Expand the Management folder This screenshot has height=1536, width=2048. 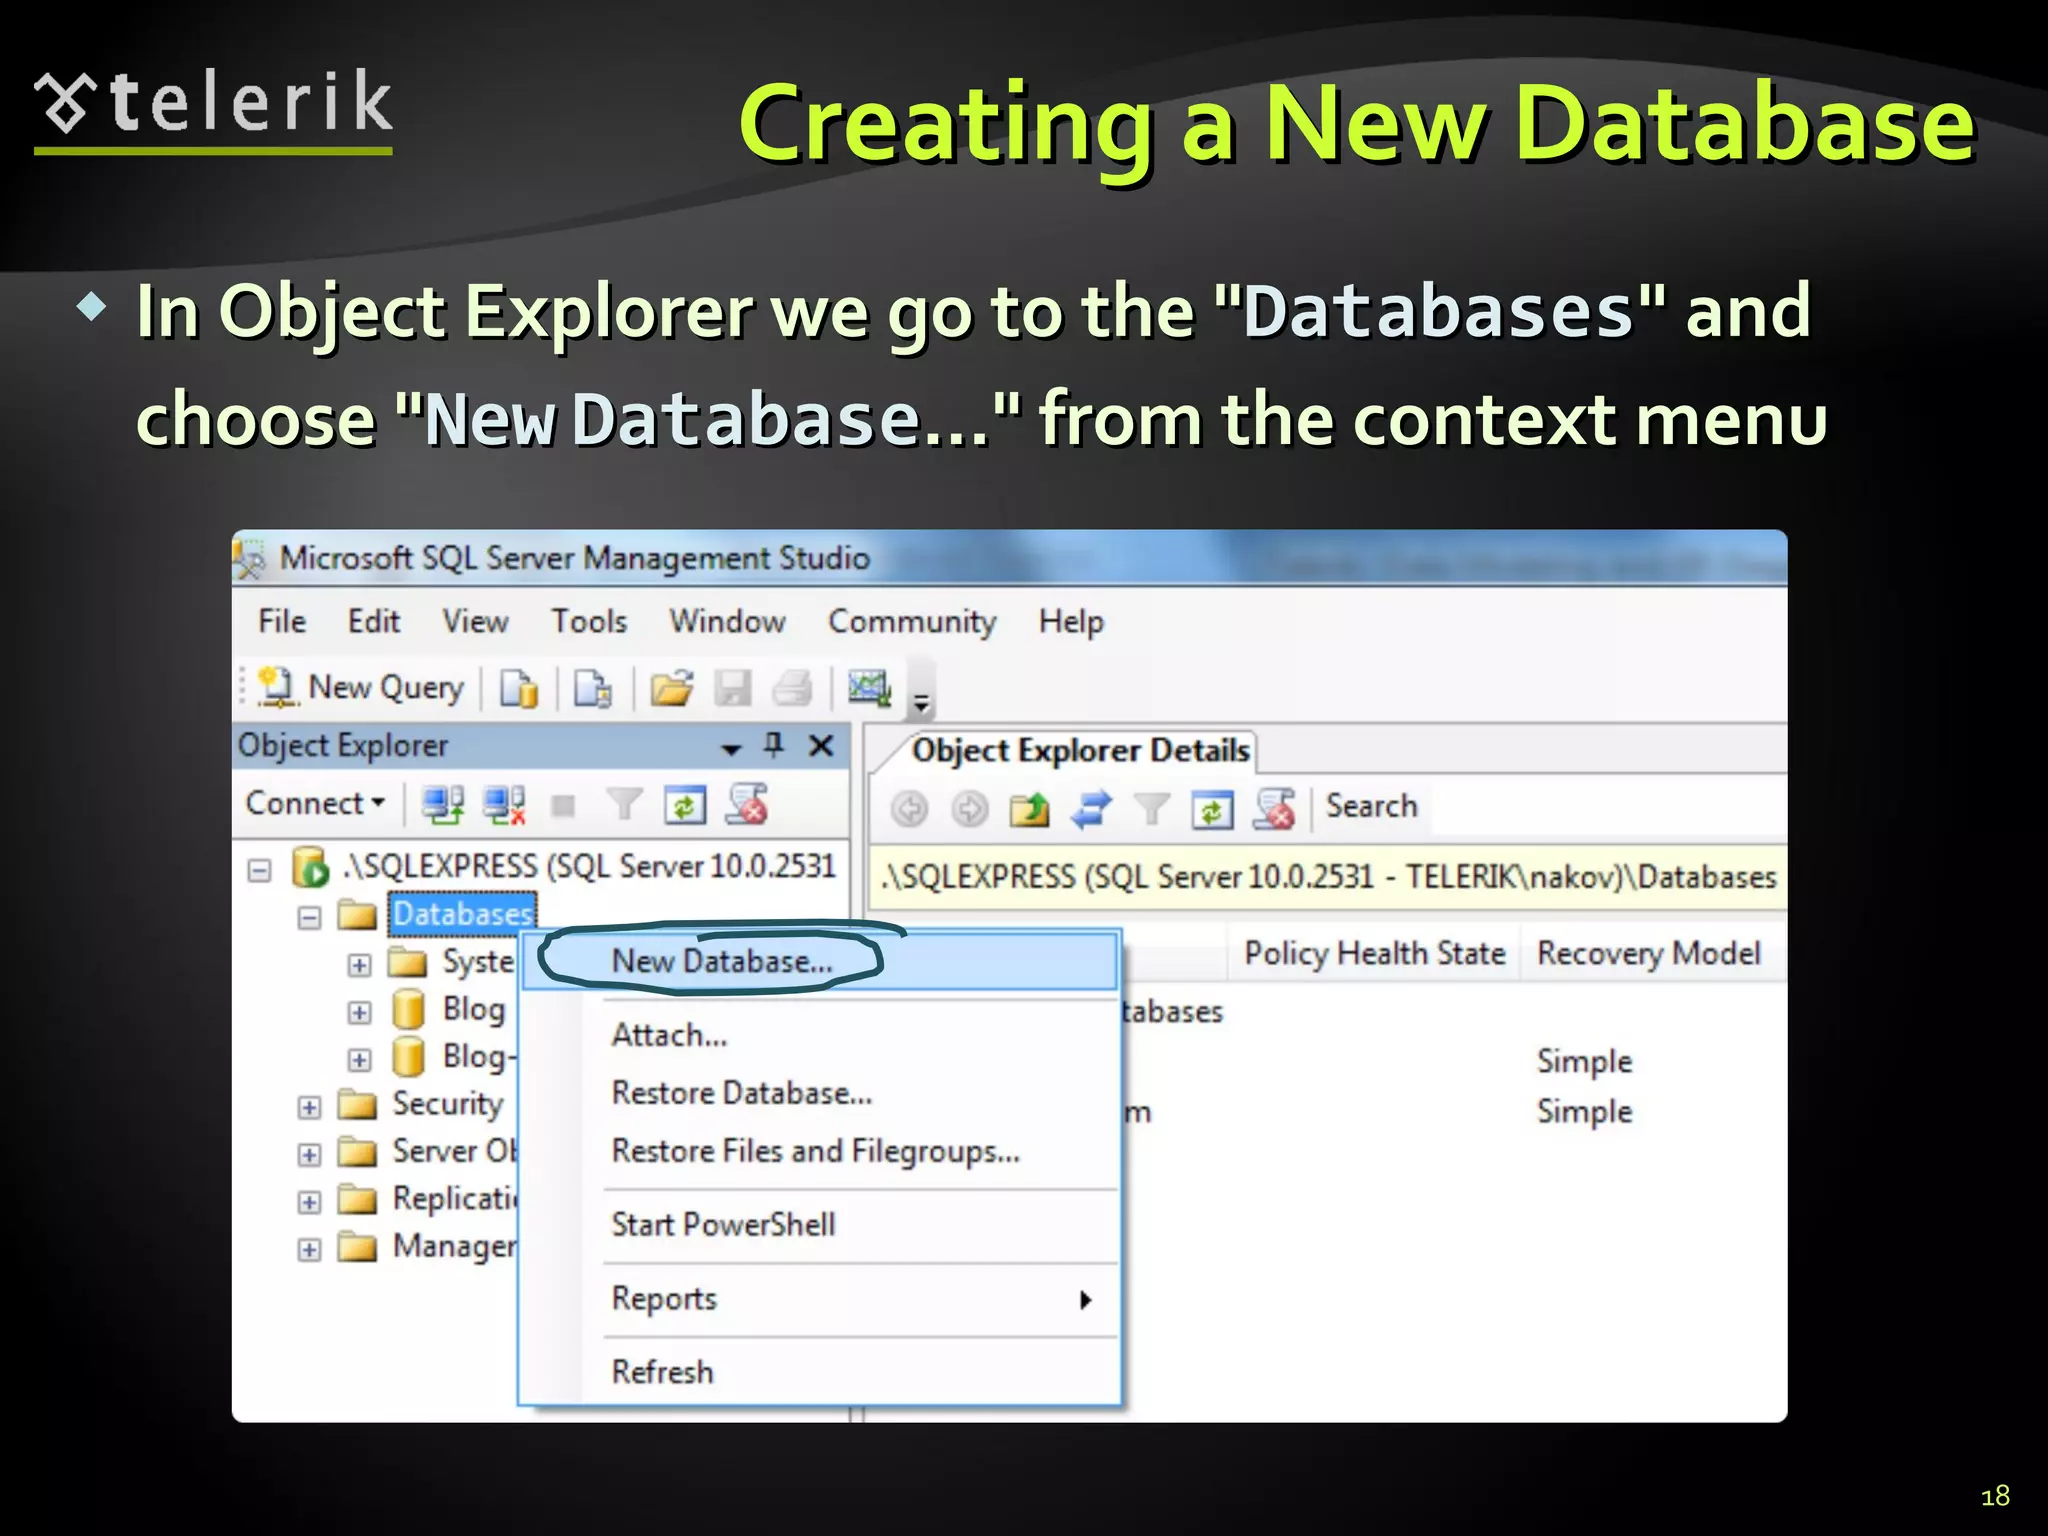(x=310, y=1249)
